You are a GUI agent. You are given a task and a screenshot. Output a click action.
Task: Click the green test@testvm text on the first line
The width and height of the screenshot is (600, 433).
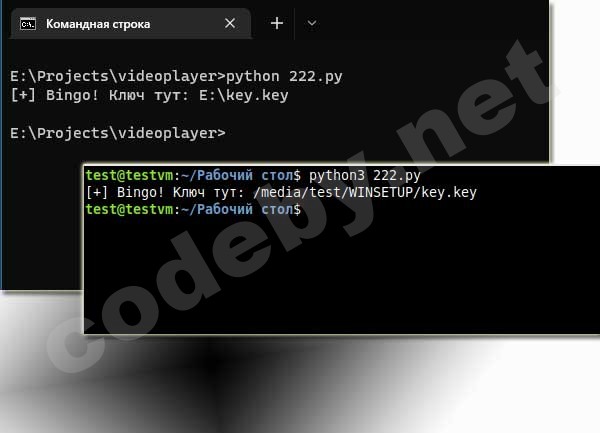point(129,176)
